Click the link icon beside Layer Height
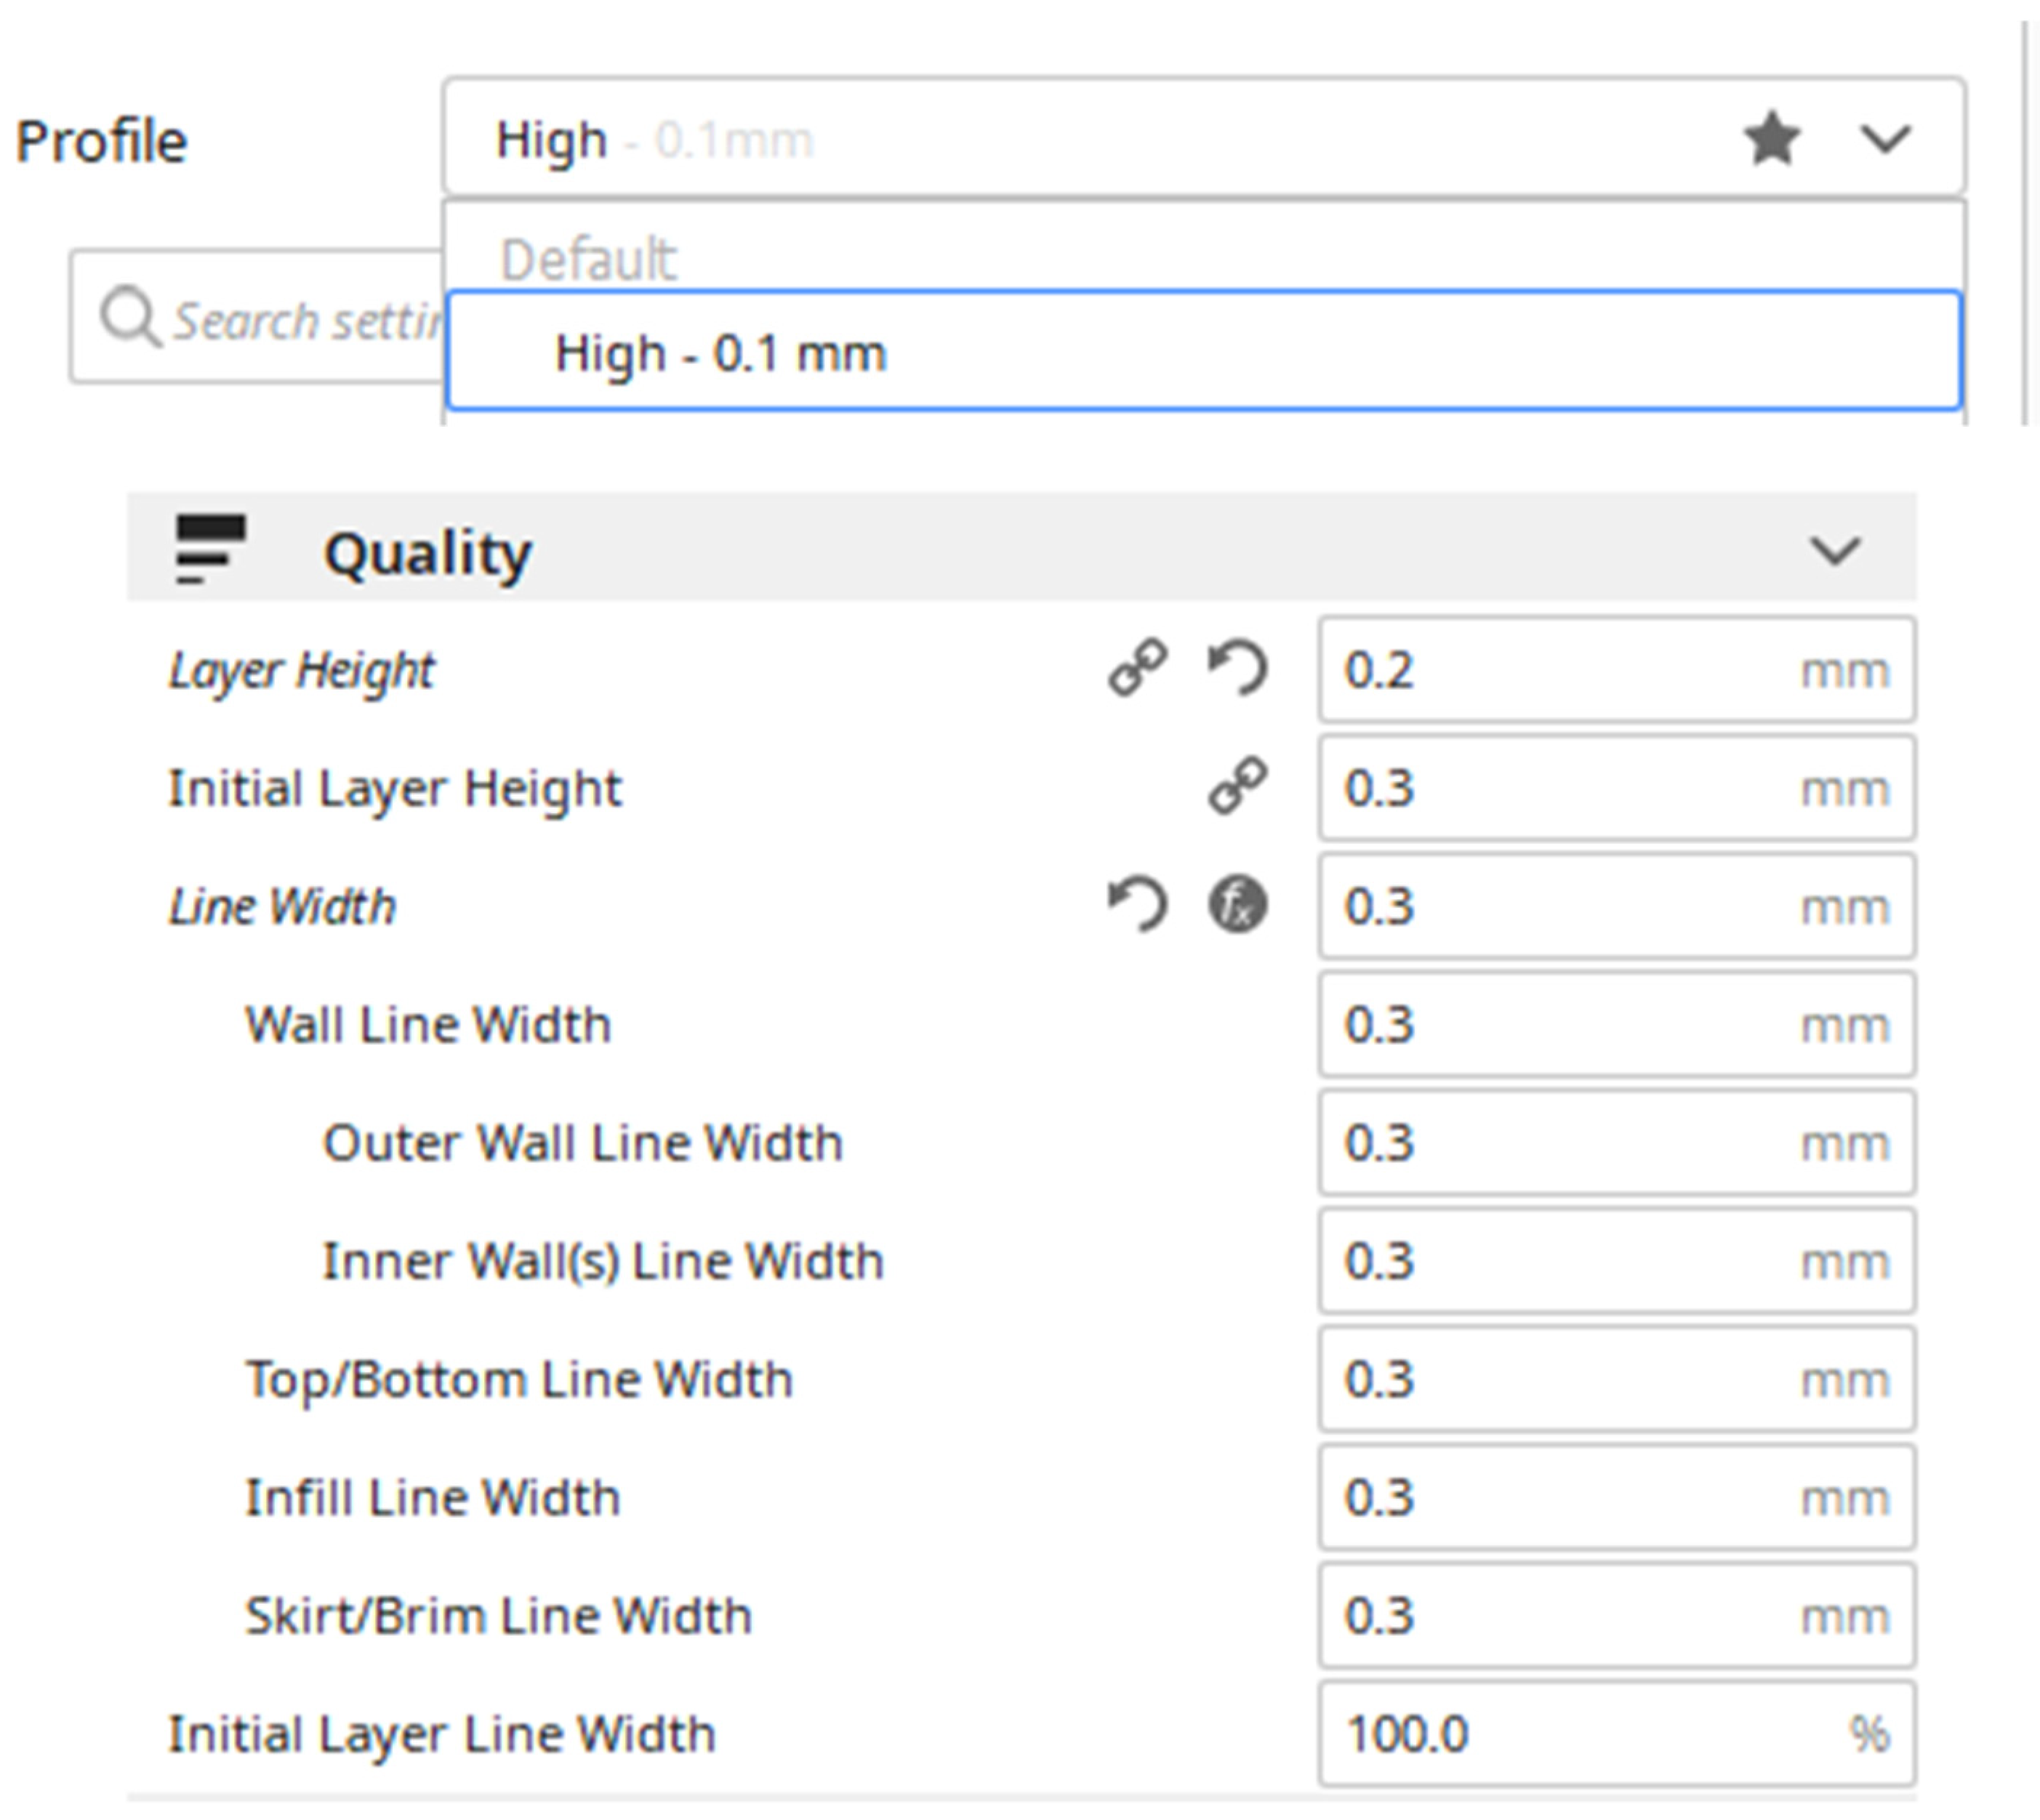This screenshot has height=1820, width=2040. pyautogui.click(x=1137, y=667)
